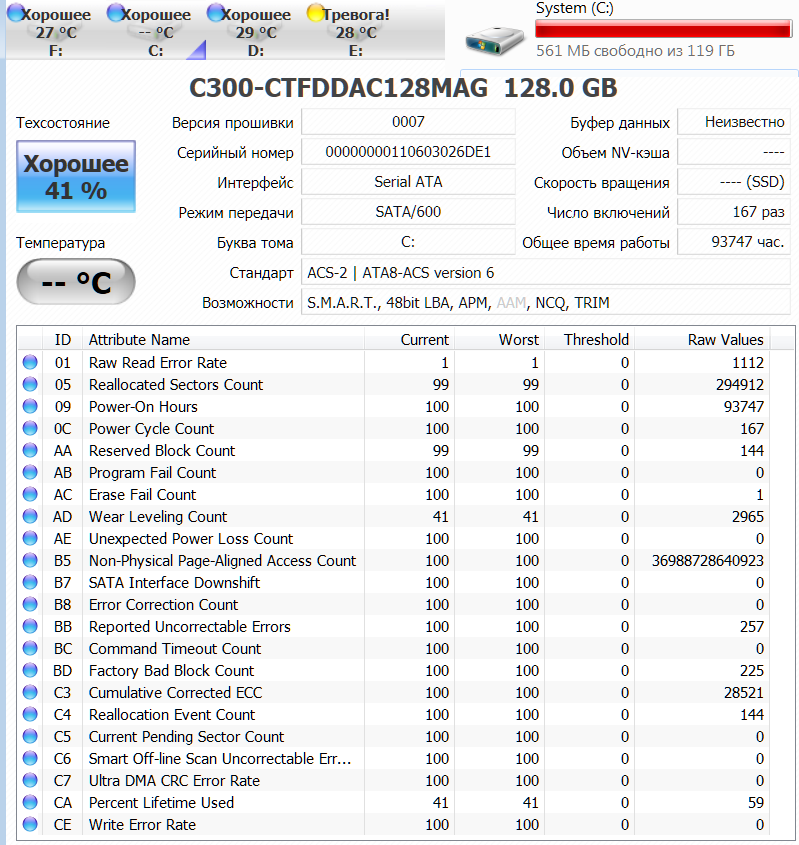Click the SATA/600 transfer mode field
The height and width of the screenshot is (845, 799).
click(x=408, y=212)
